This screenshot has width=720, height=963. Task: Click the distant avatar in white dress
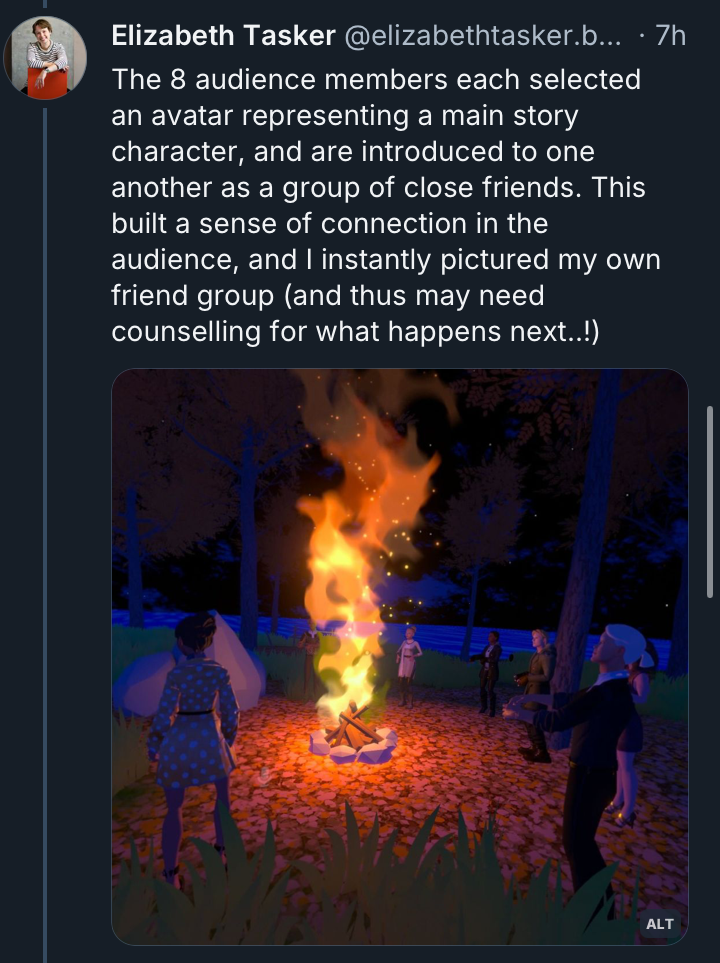point(408,660)
